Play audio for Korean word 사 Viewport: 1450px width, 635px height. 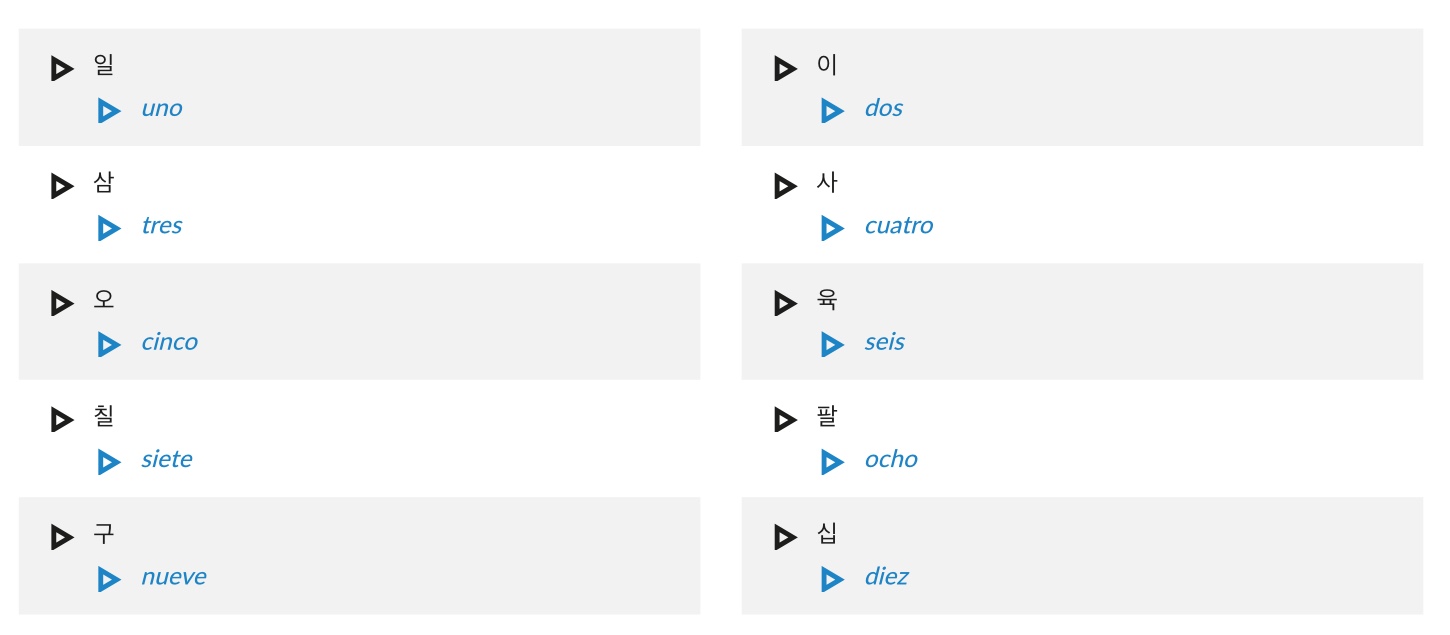point(785,186)
